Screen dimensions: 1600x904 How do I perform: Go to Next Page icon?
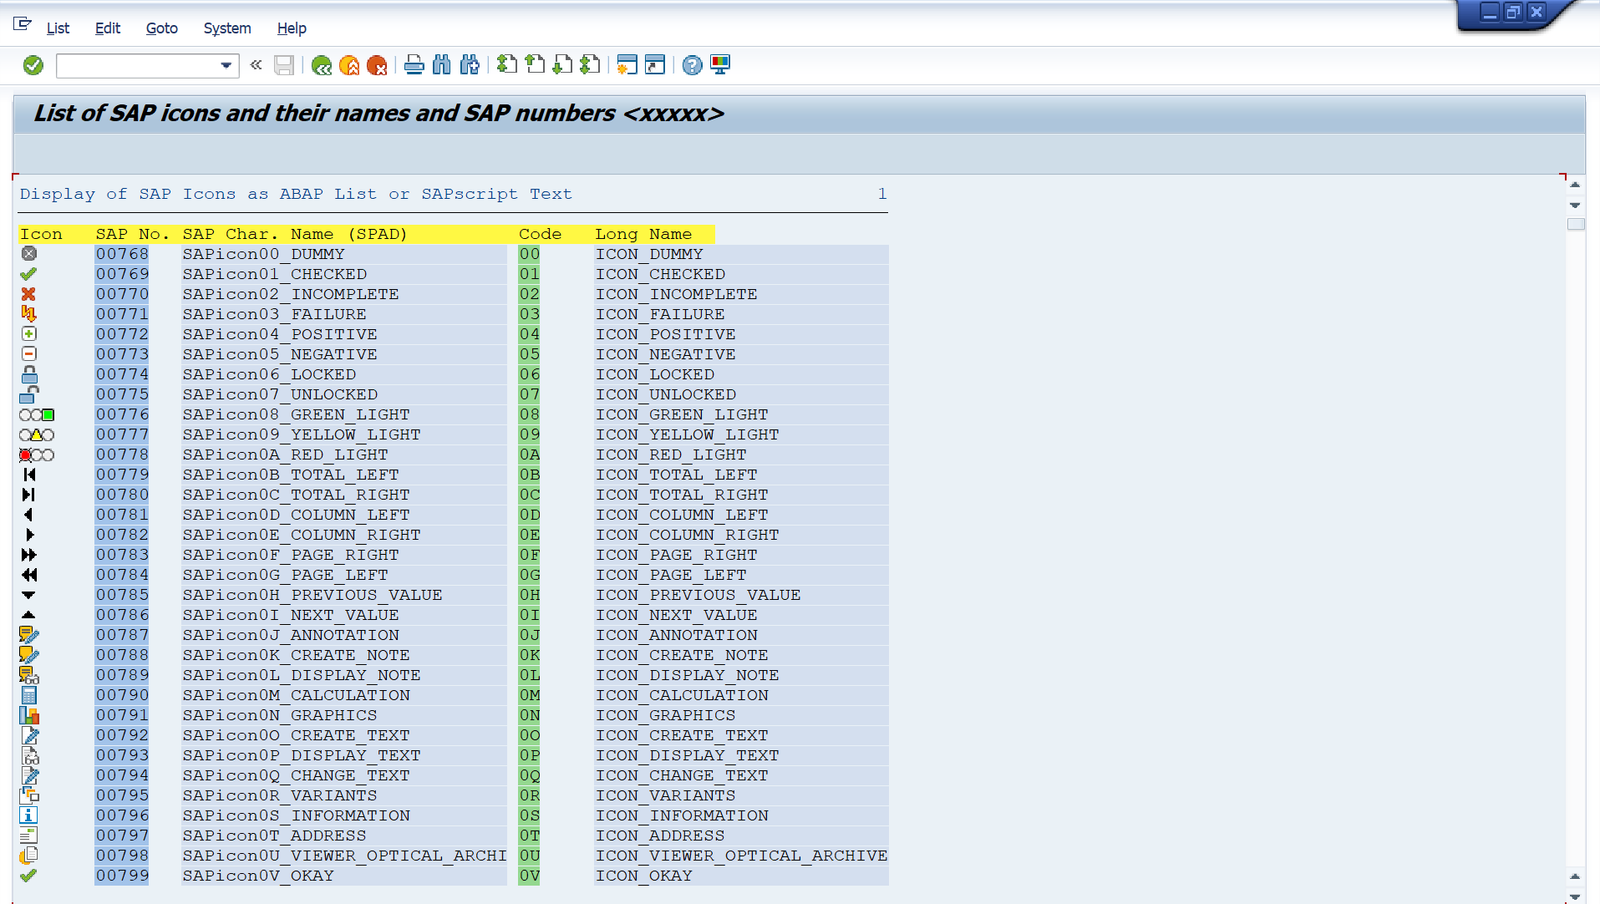pos(563,65)
